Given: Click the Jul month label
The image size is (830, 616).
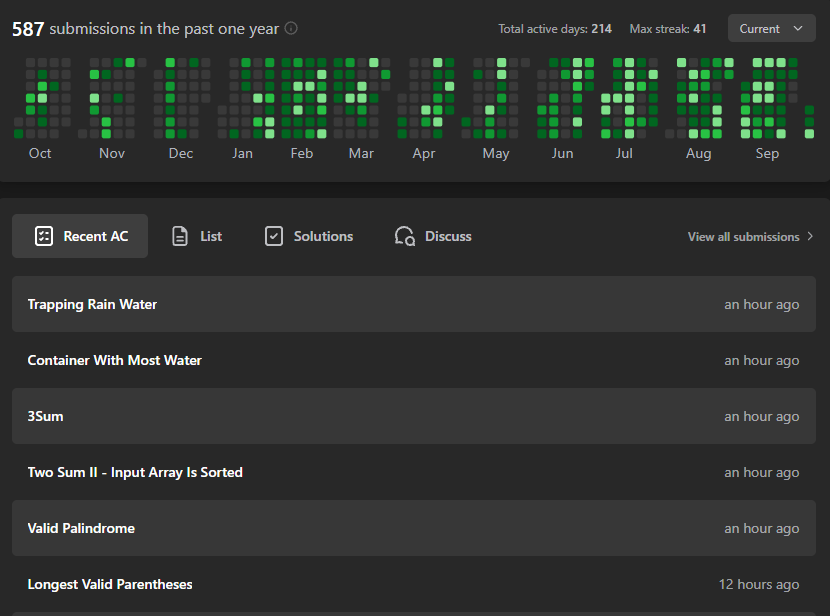Looking at the screenshot, I should tap(624, 153).
